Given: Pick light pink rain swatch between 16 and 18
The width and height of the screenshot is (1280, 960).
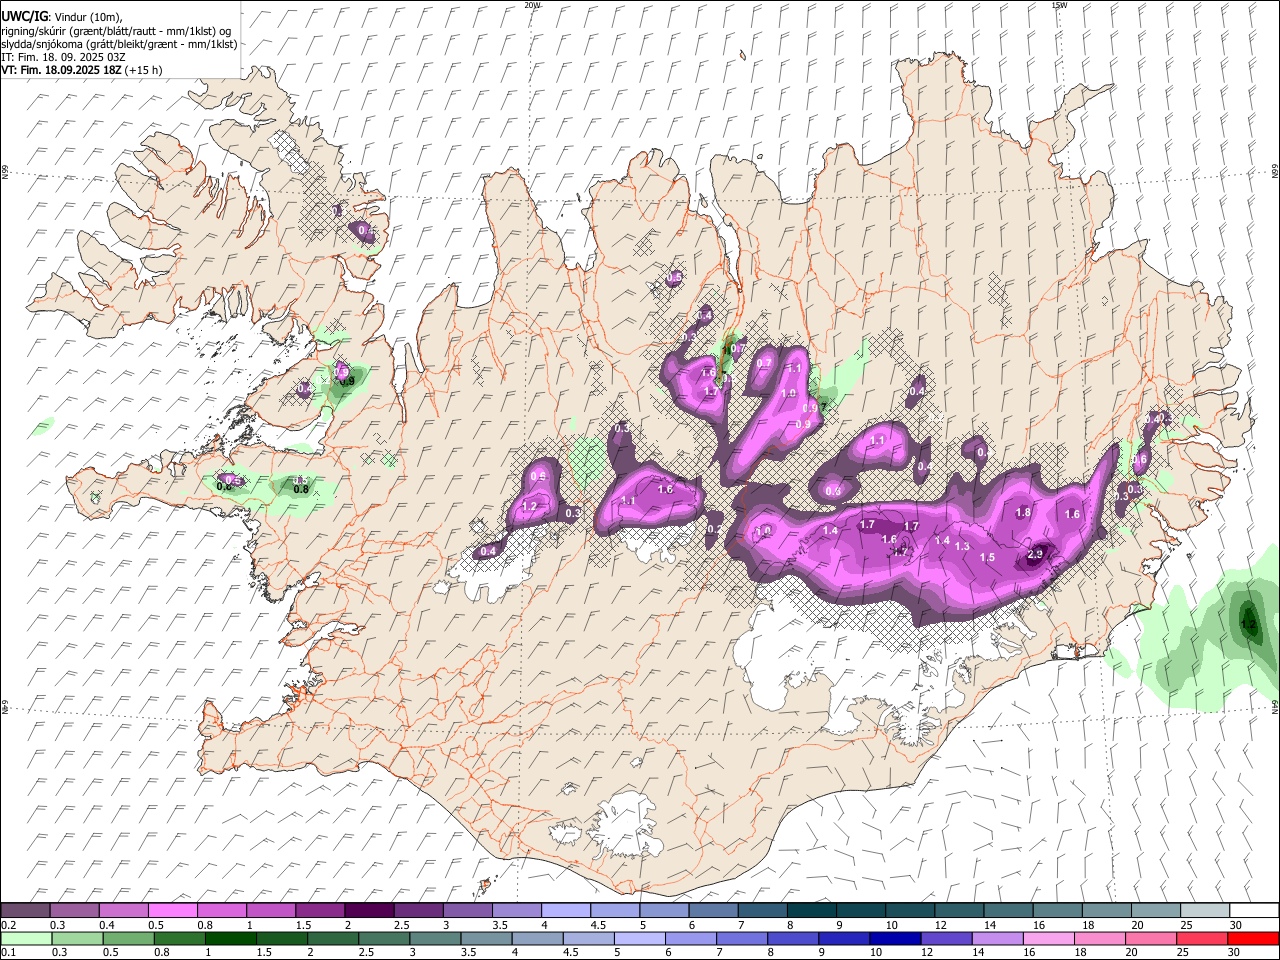Looking at the screenshot, I should (x=1048, y=938).
